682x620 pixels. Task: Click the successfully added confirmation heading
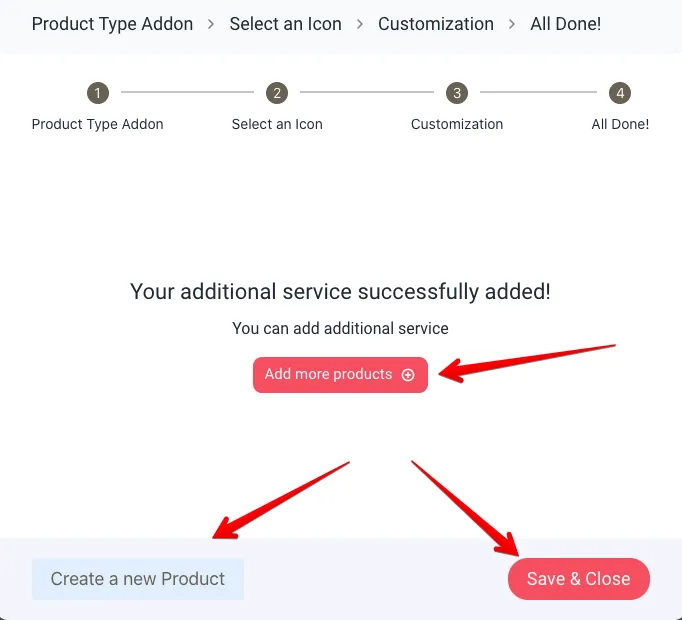click(340, 292)
